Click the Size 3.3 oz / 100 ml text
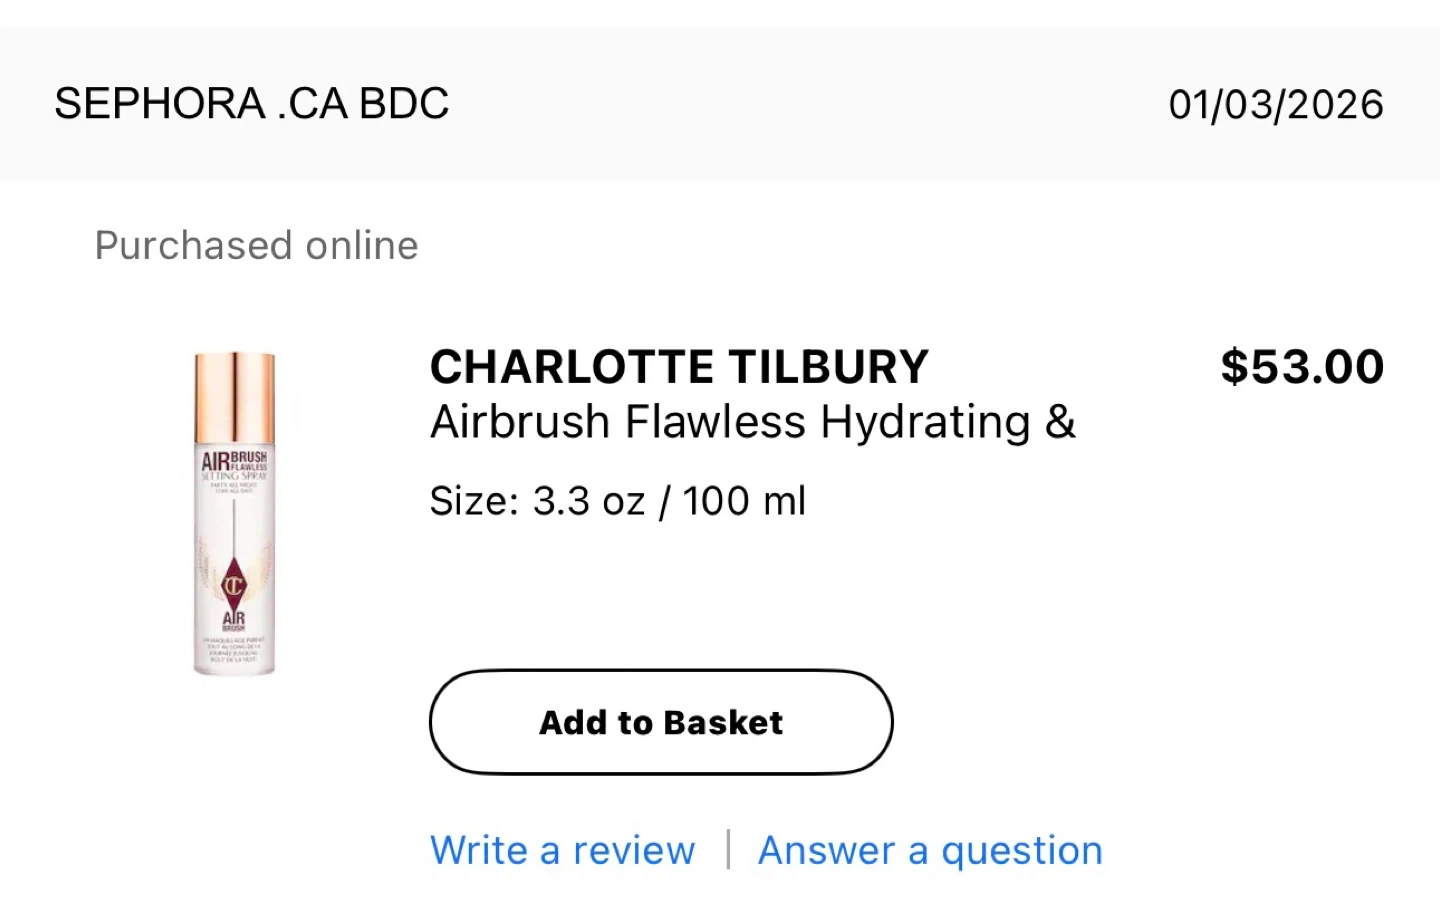Screen dimensions: 1440x914 pyautogui.click(x=617, y=501)
